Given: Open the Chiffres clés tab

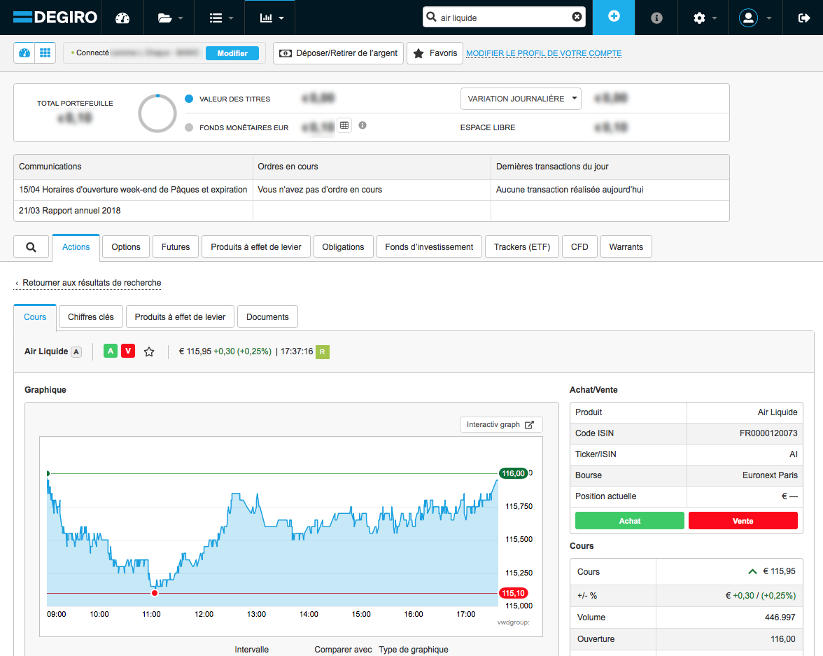Looking at the screenshot, I should click(x=91, y=317).
